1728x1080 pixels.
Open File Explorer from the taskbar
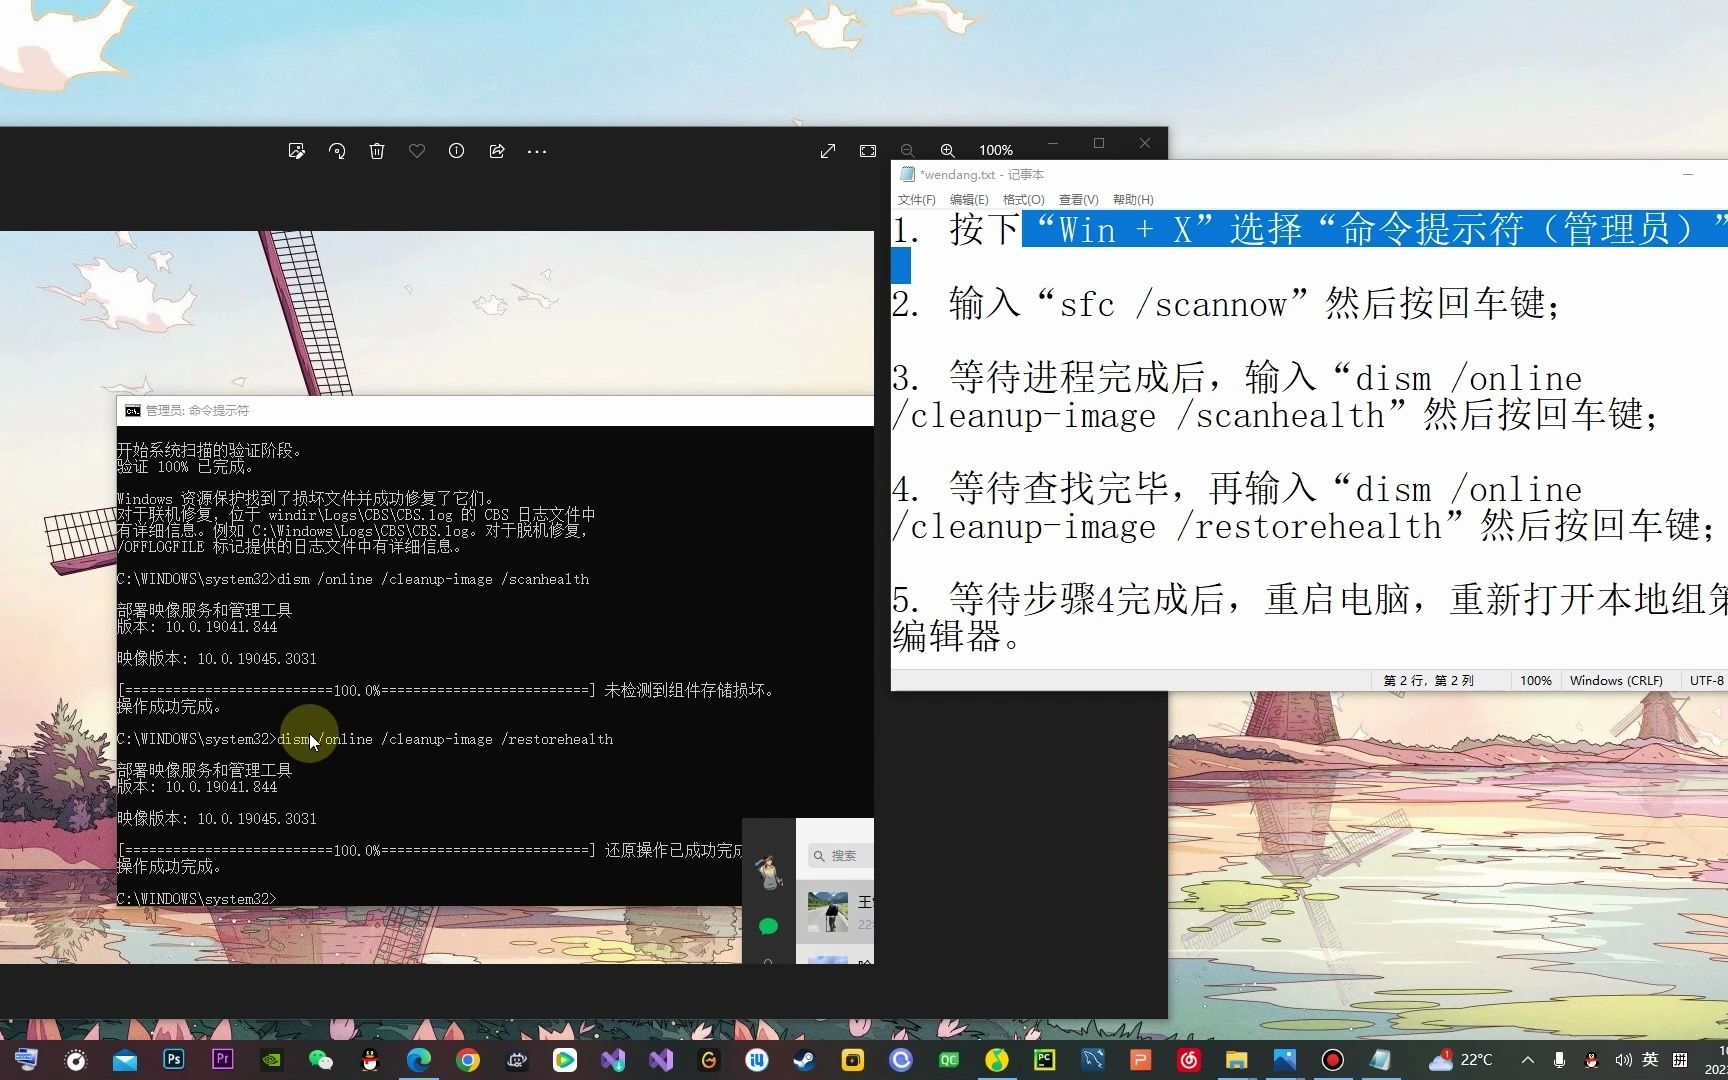point(1237,1060)
